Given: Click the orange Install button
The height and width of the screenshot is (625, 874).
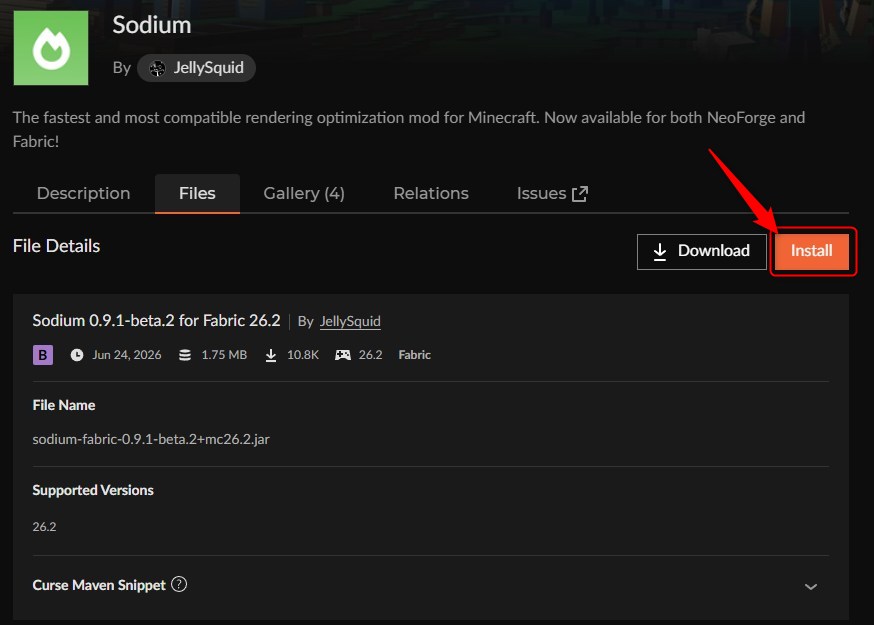Looking at the screenshot, I should (812, 251).
